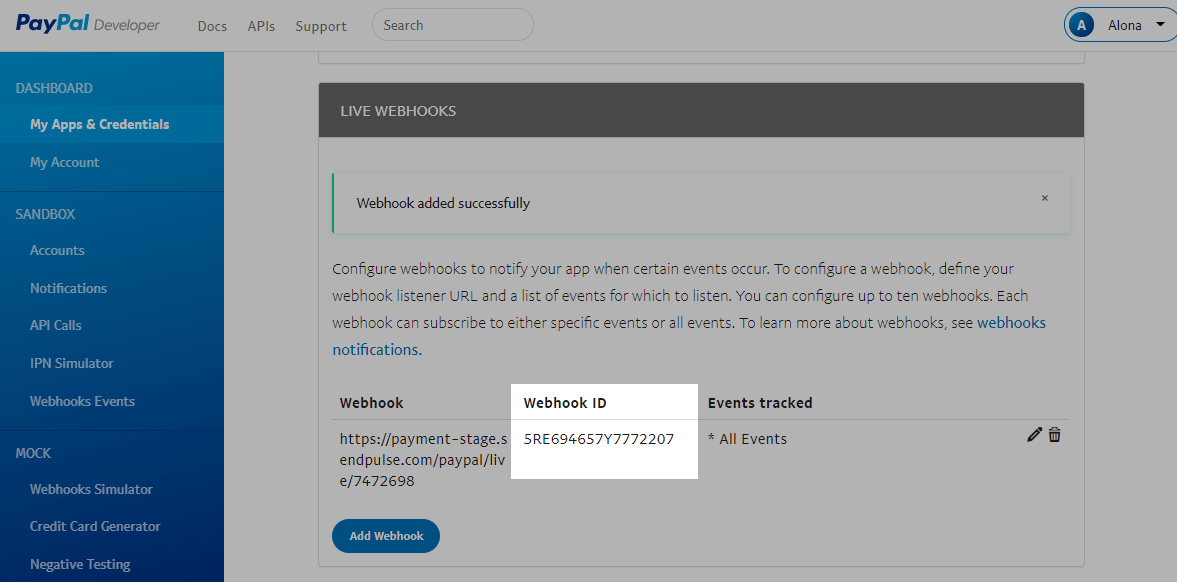Click the 'Webhook added successfully' message text
Image resolution: width=1177 pixels, height=582 pixels.
point(443,203)
